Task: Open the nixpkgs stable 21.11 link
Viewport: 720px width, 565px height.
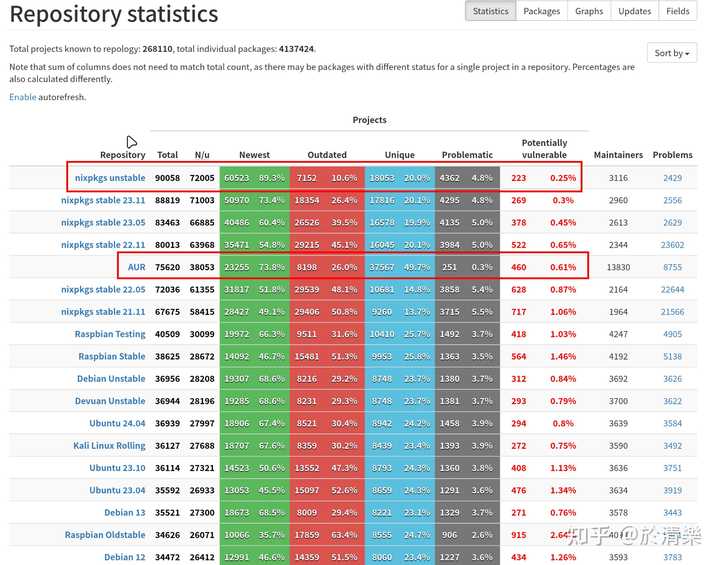Action: [x=103, y=311]
